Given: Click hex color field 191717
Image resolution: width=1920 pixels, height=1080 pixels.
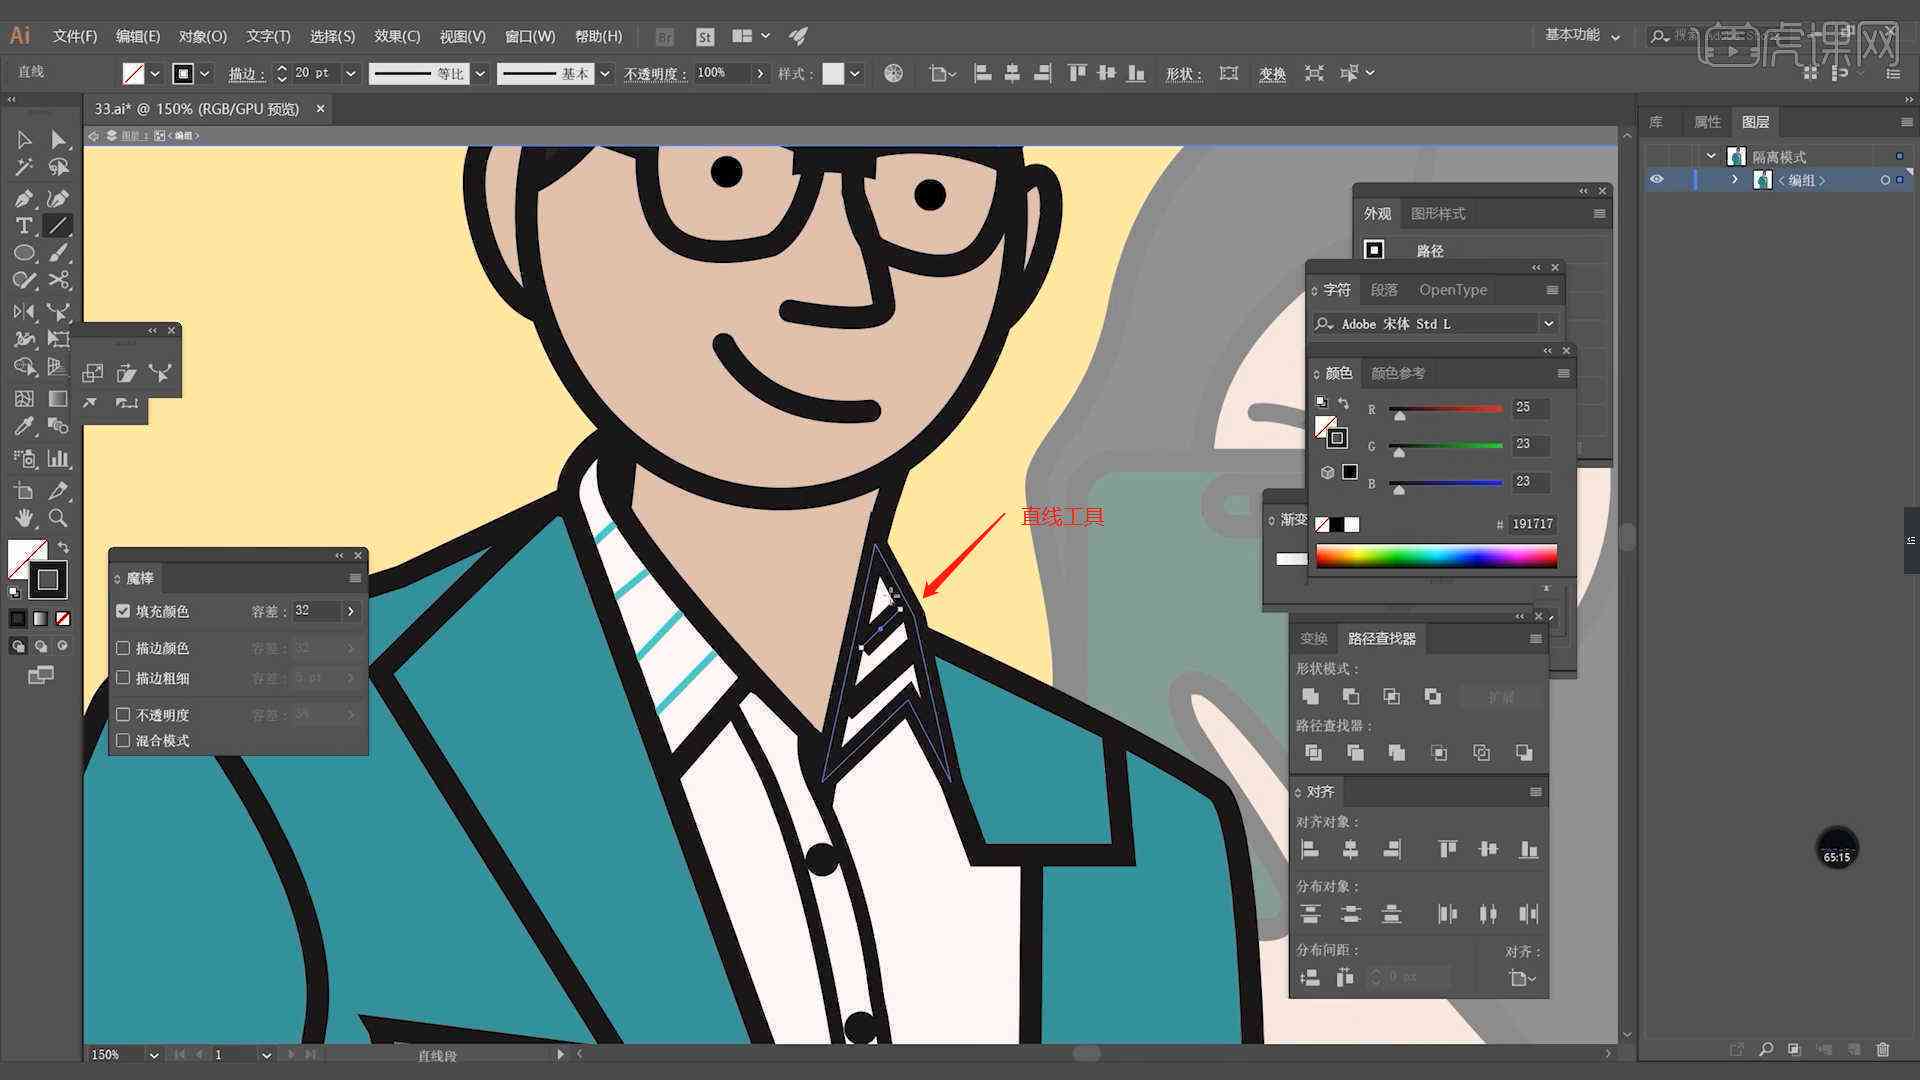Looking at the screenshot, I should 1532,524.
